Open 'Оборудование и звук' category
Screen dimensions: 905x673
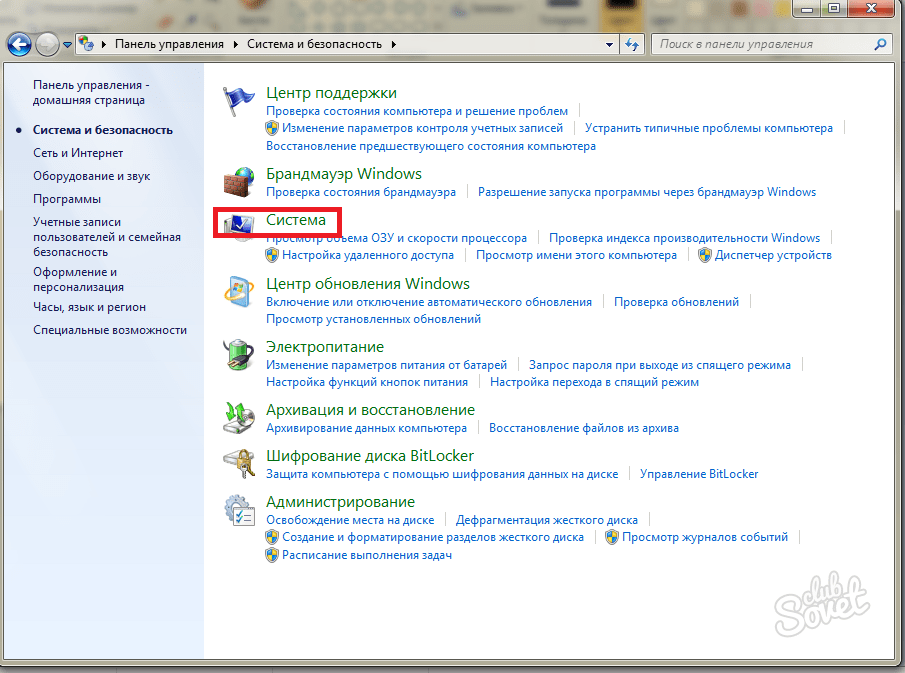click(91, 176)
